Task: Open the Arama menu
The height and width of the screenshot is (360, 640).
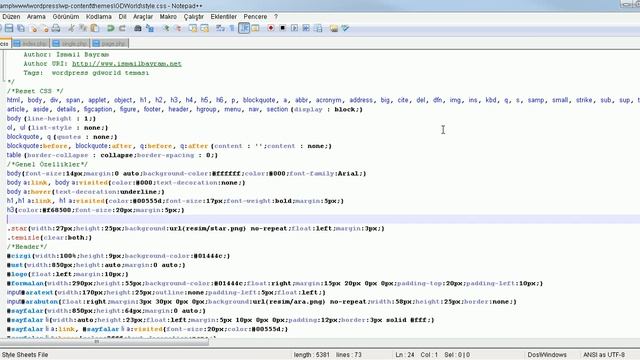Action: point(36,17)
